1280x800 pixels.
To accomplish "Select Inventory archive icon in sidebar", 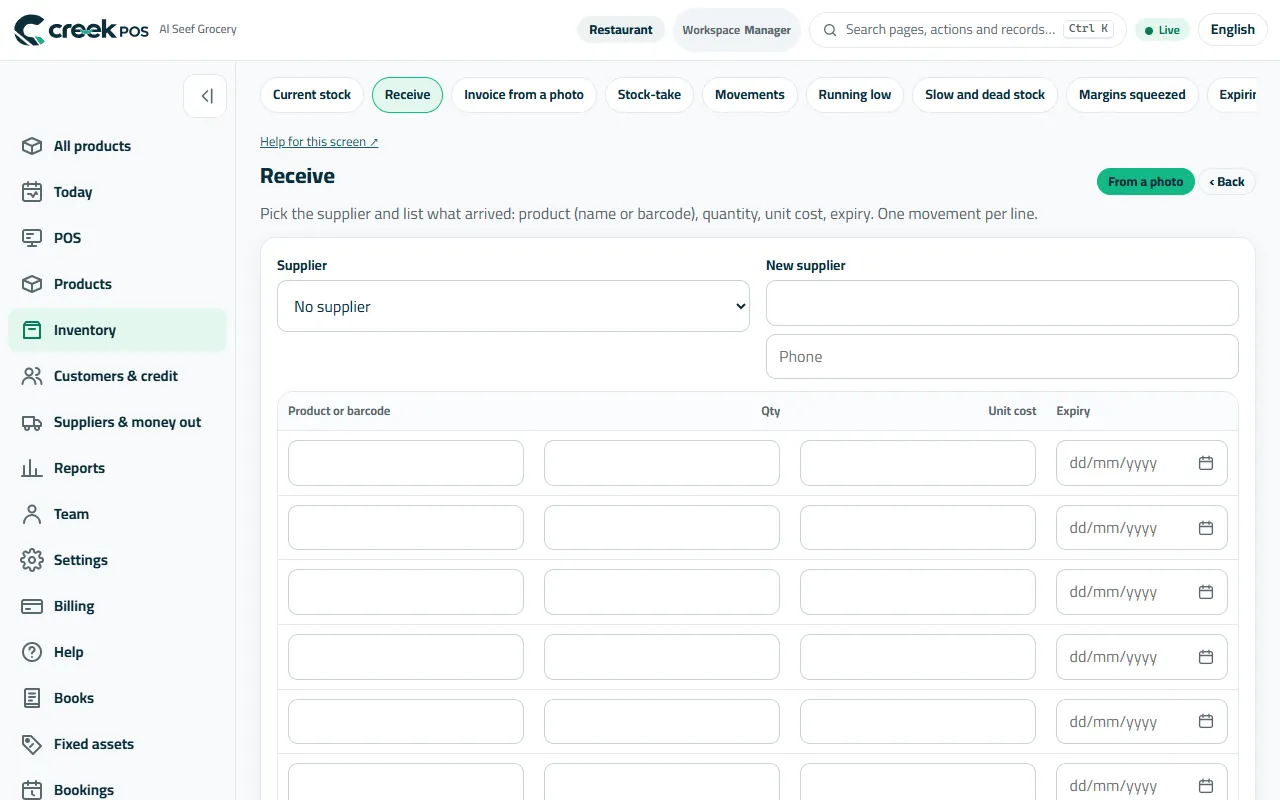I will click(x=32, y=330).
